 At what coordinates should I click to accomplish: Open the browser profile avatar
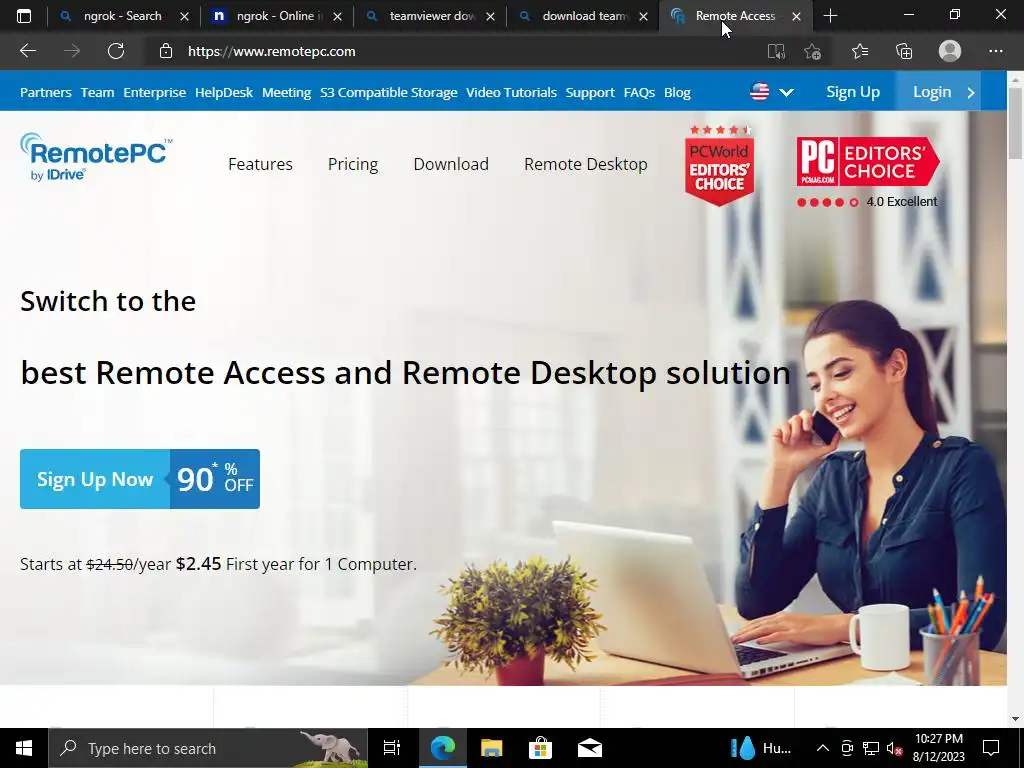pos(950,51)
